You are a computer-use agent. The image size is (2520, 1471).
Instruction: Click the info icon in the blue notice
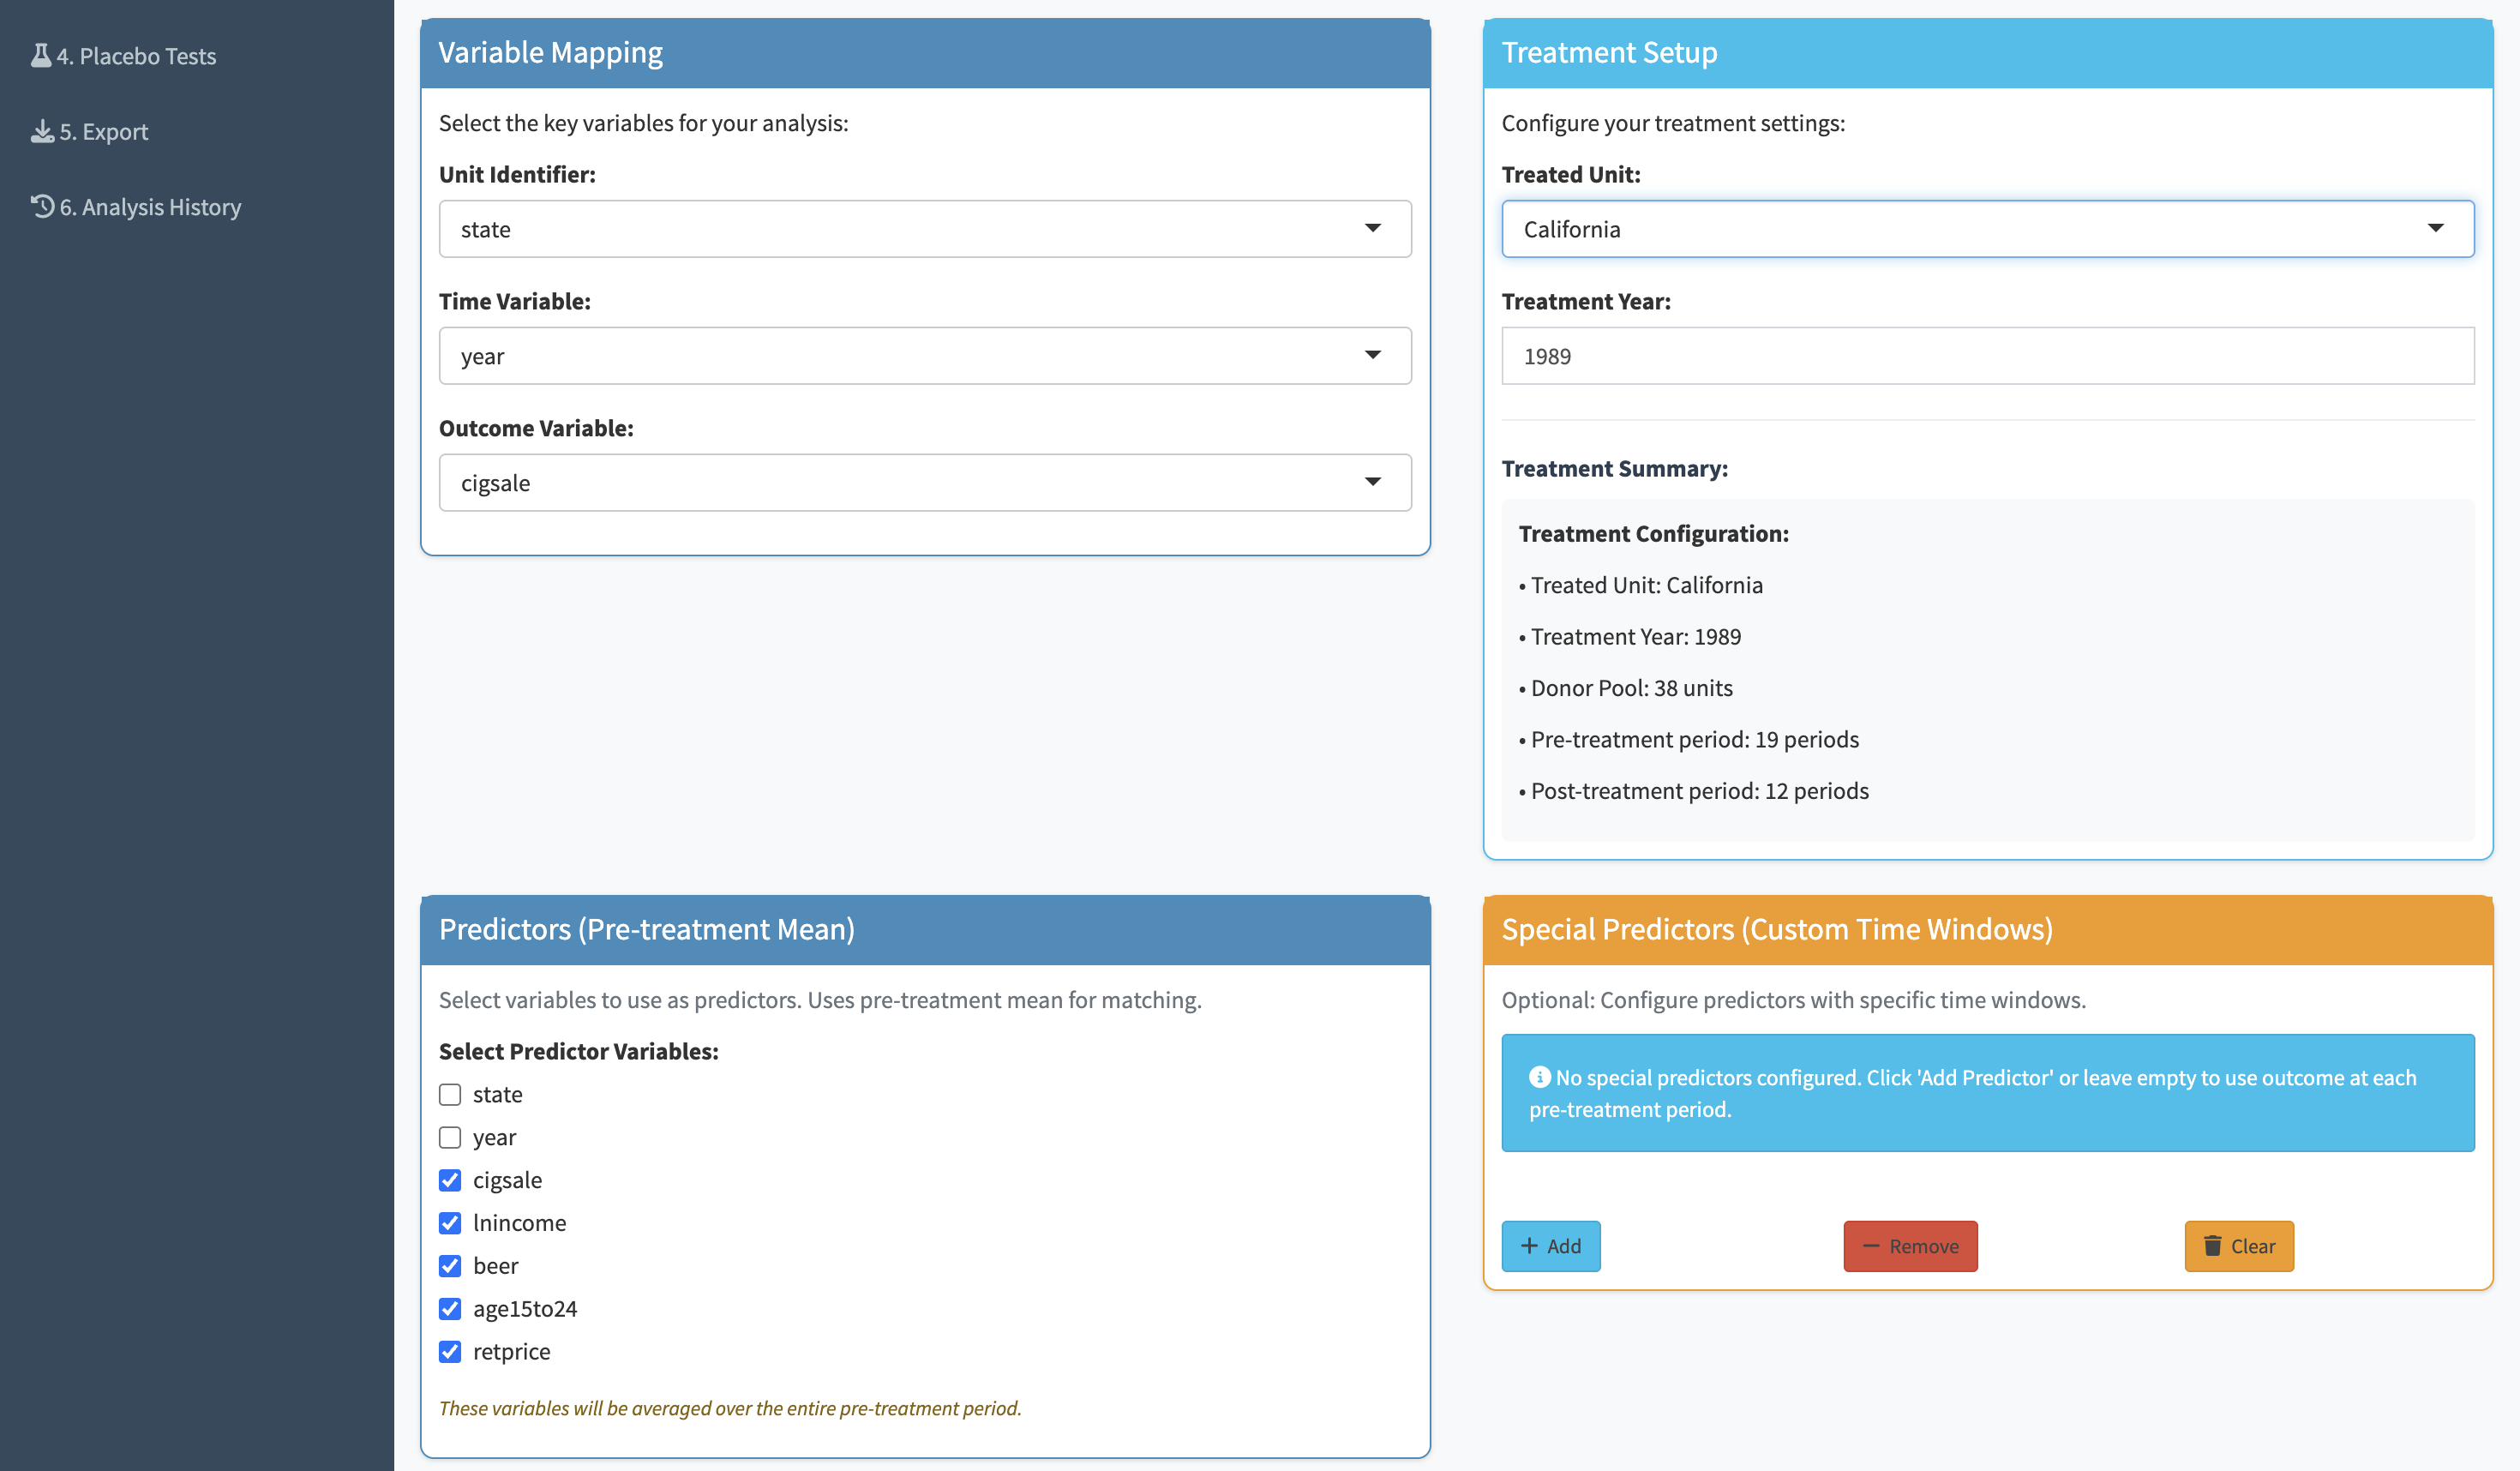click(x=1539, y=1076)
